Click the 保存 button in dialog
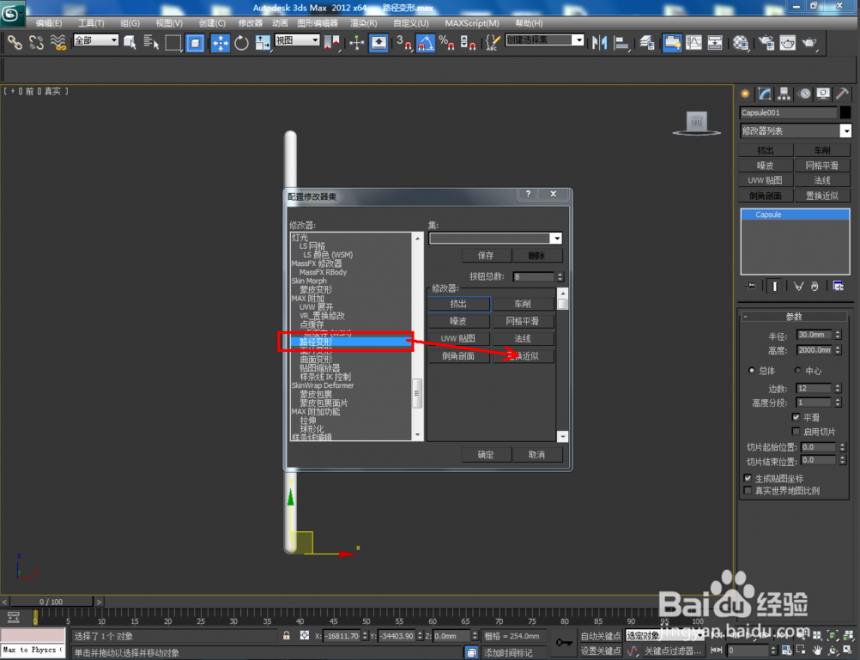 click(486, 256)
